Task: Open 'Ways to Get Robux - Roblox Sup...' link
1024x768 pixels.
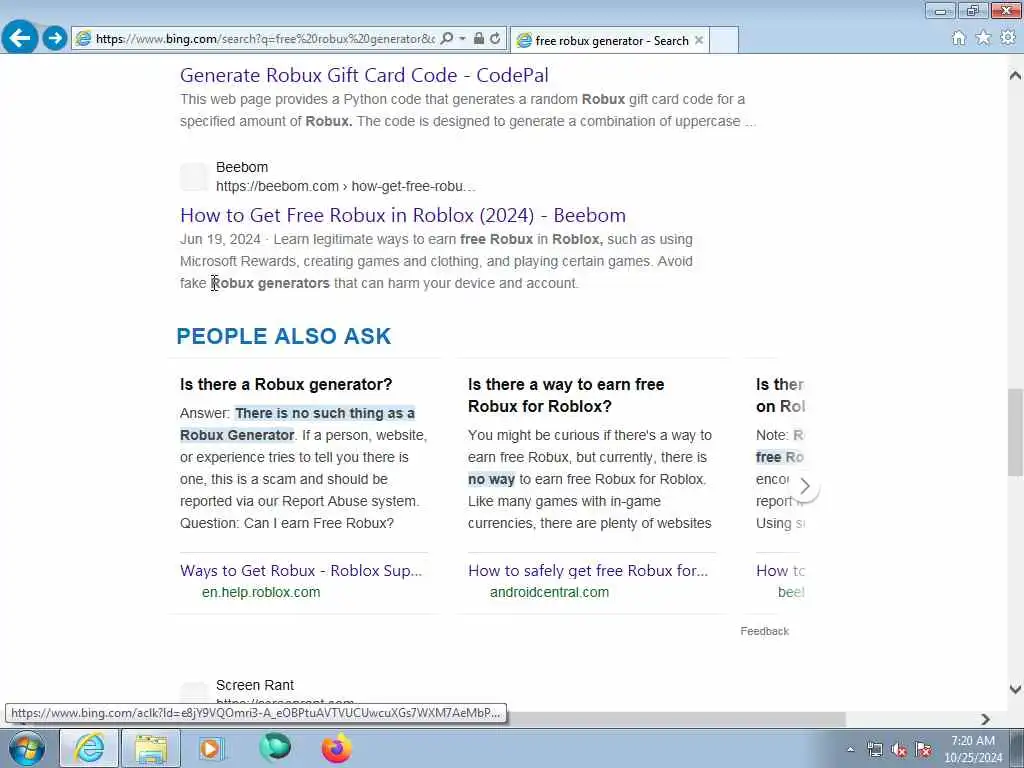Action: point(301,570)
